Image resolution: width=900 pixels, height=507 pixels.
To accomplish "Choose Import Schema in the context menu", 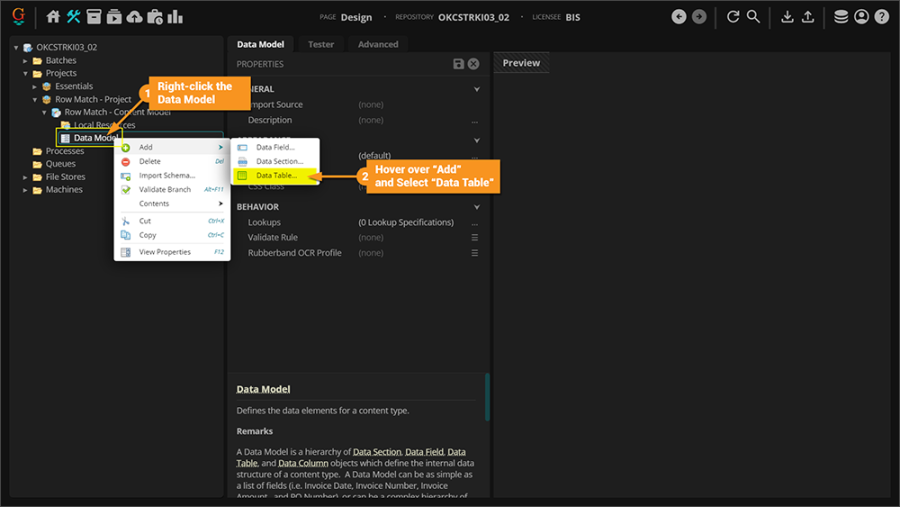I will pos(172,175).
